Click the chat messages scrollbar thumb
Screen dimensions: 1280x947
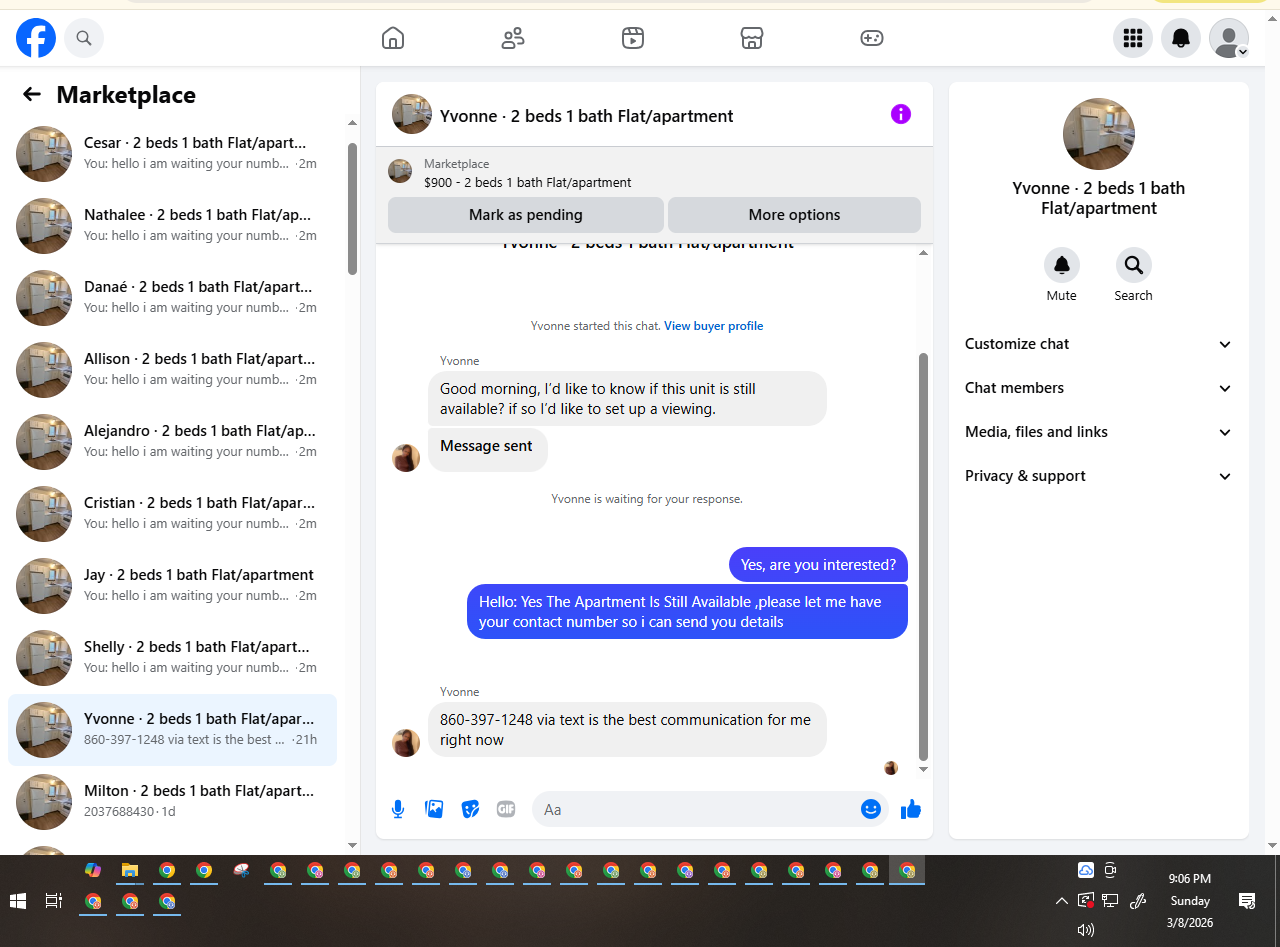click(x=923, y=557)
